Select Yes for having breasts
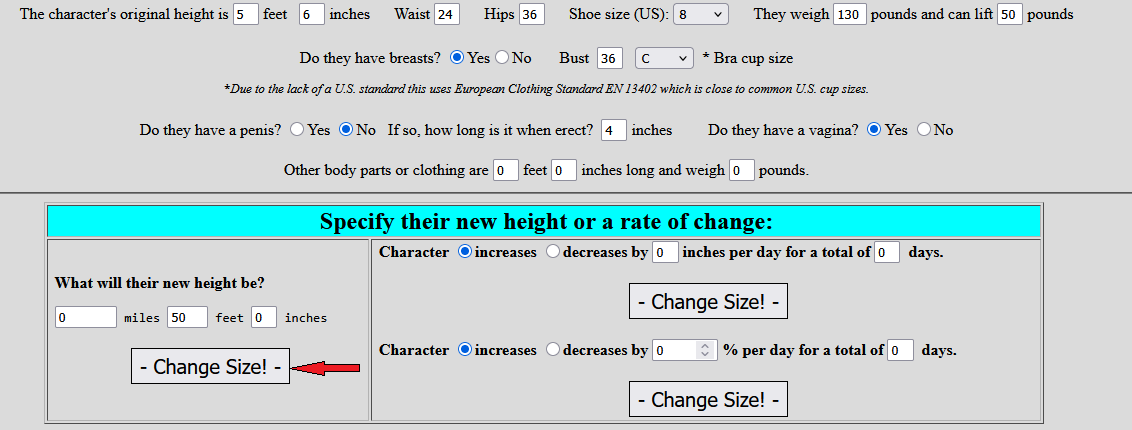This screenshot has height=430, width=1132. tap(456, 58)
